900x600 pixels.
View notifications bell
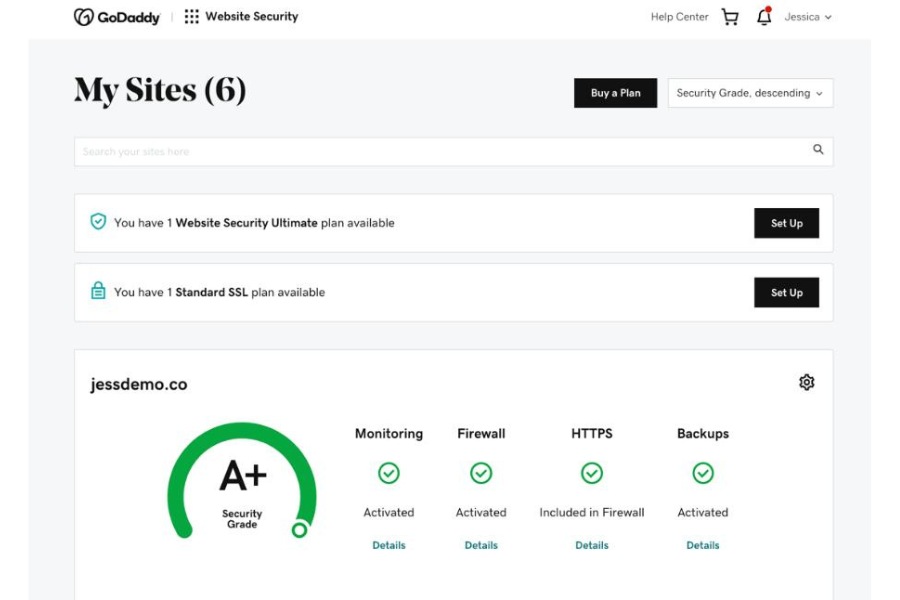764,17
